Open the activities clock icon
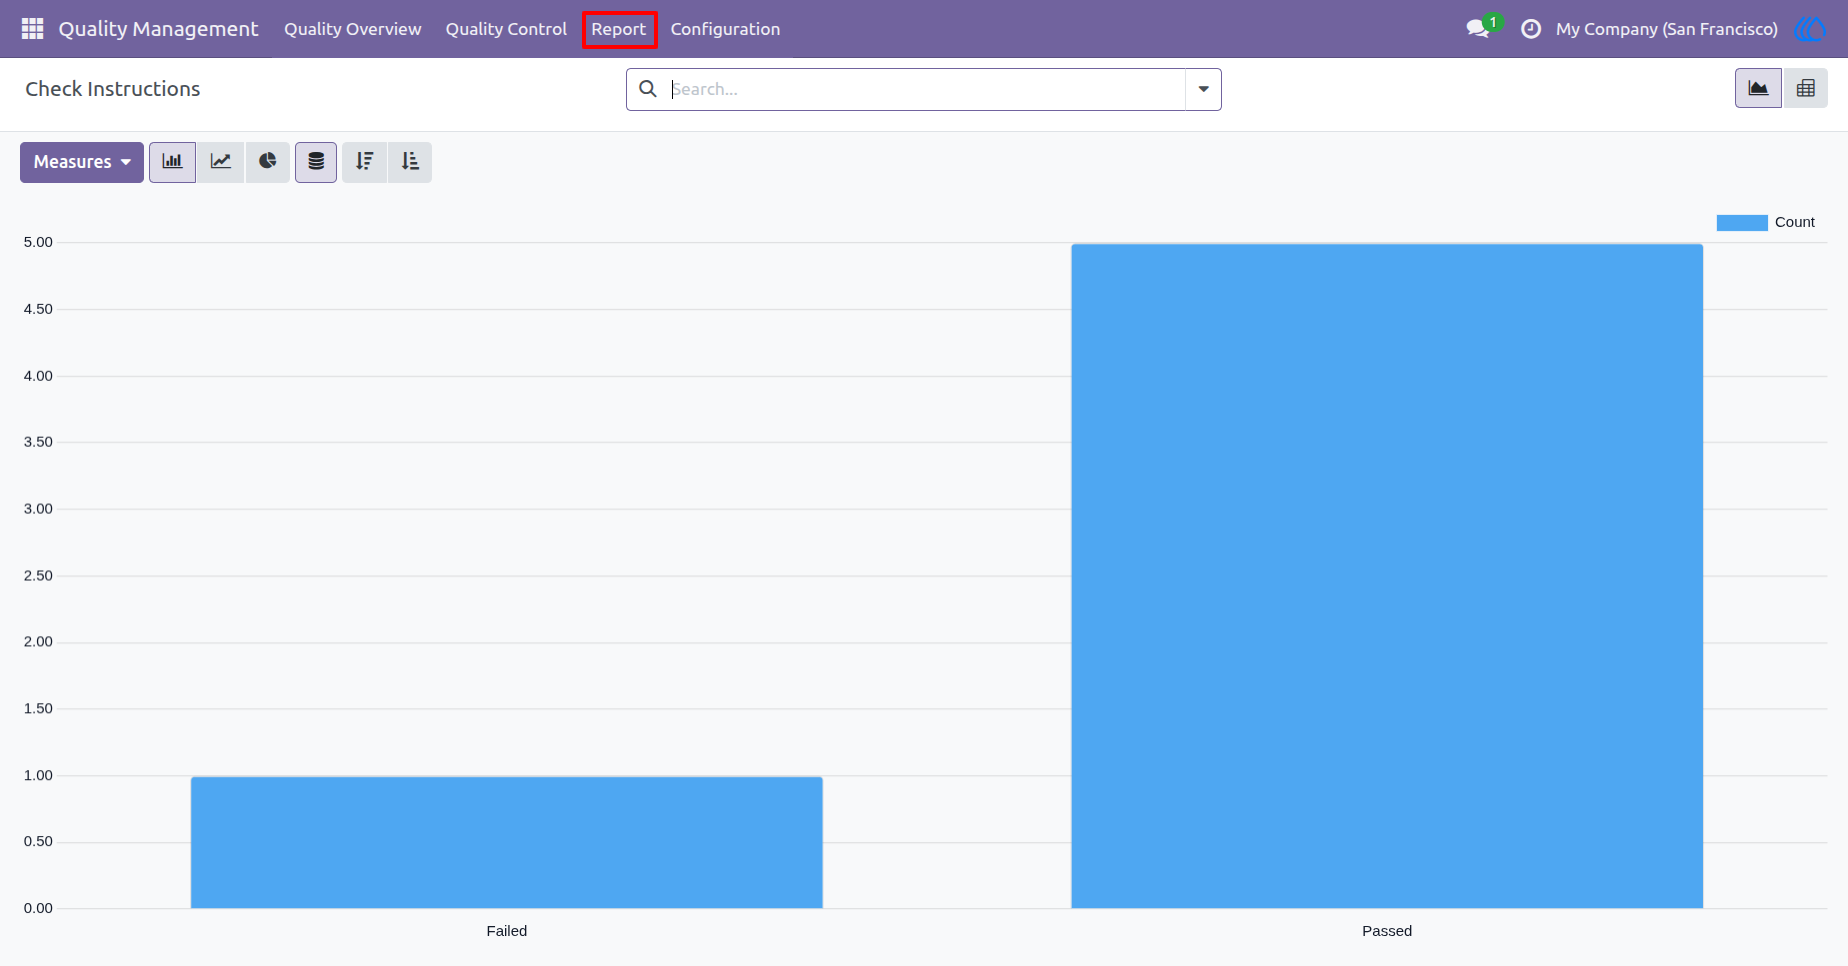 [1530, 29]
